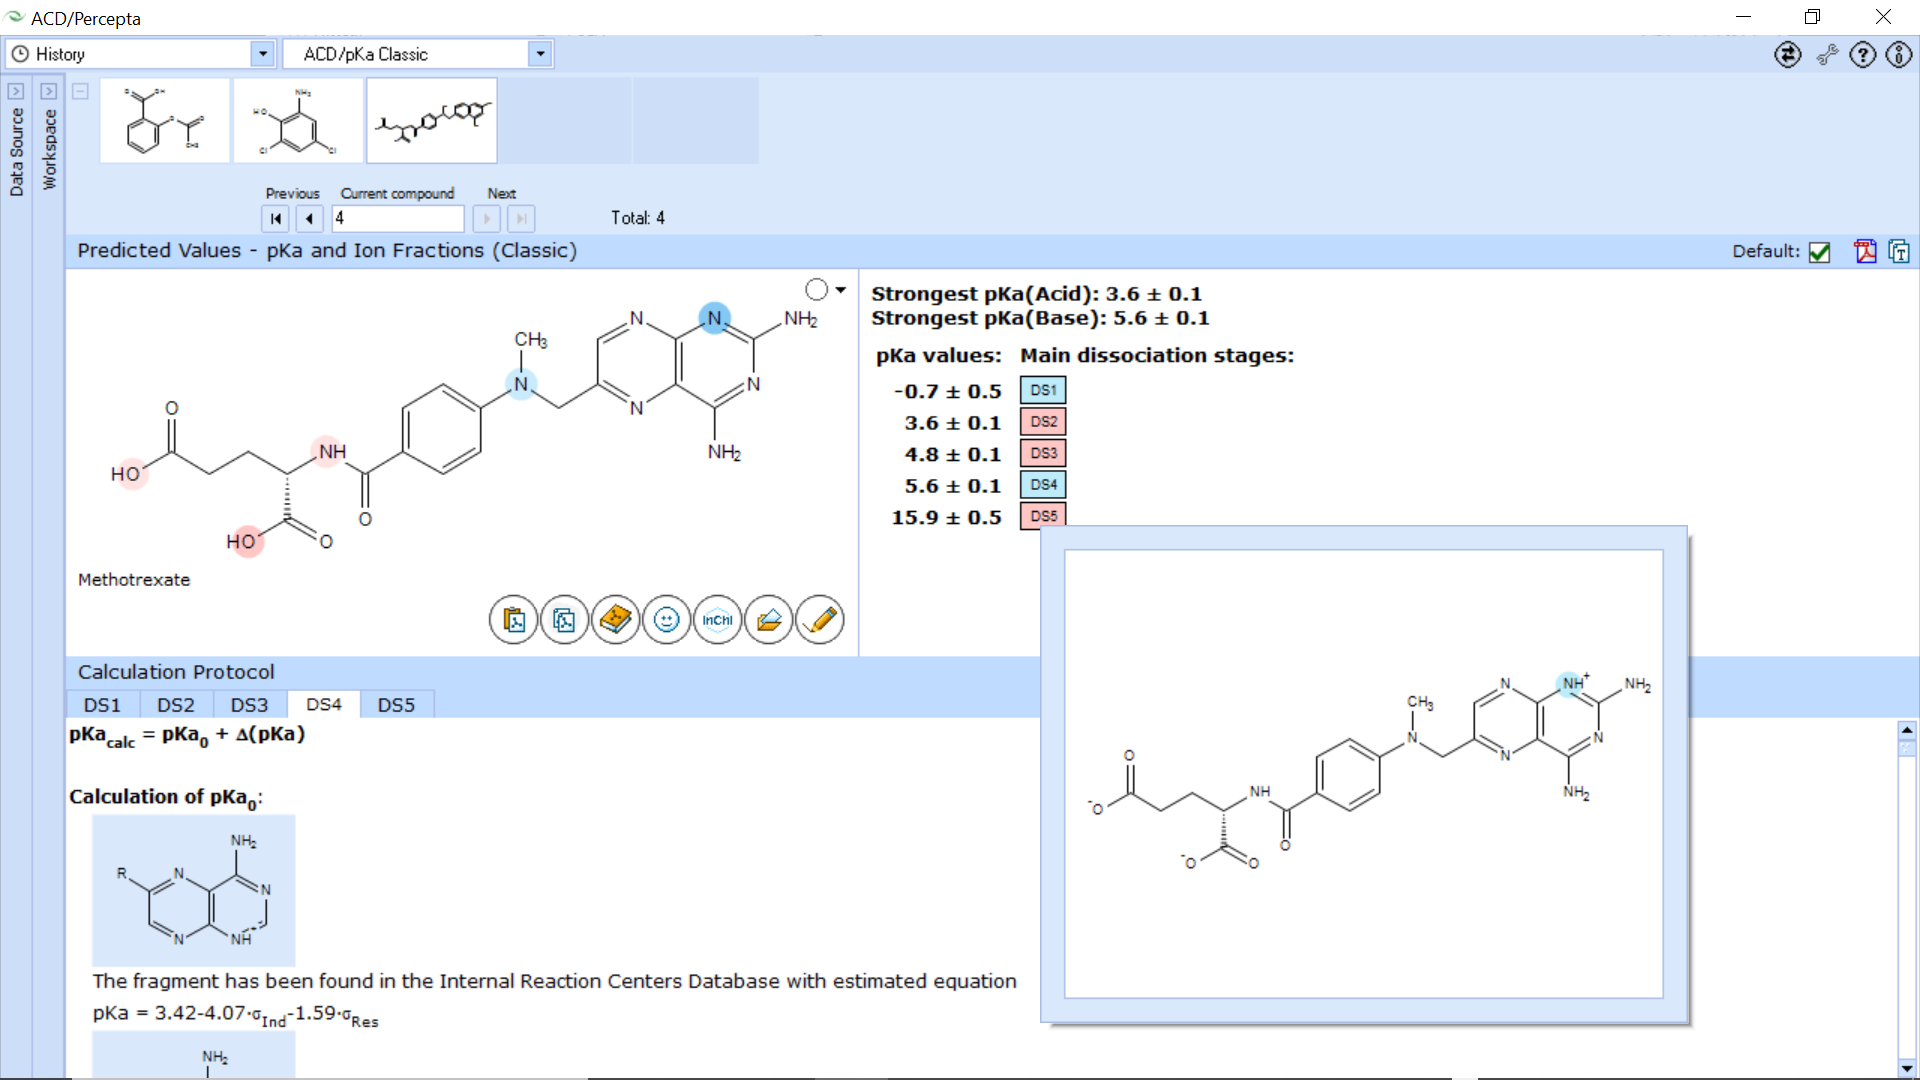Screen dimensions: 1920x1080
Task: Click the pencil edit structure icon
Action: pyautogui.click(x=820, y=620)
